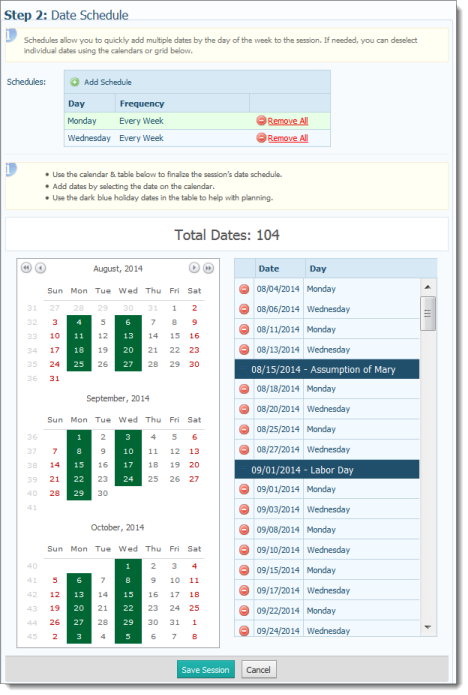Viewport: 468px width, 695px height.
Task: Jump back a year with double-left arrow
Action: [x=27, y=268]
